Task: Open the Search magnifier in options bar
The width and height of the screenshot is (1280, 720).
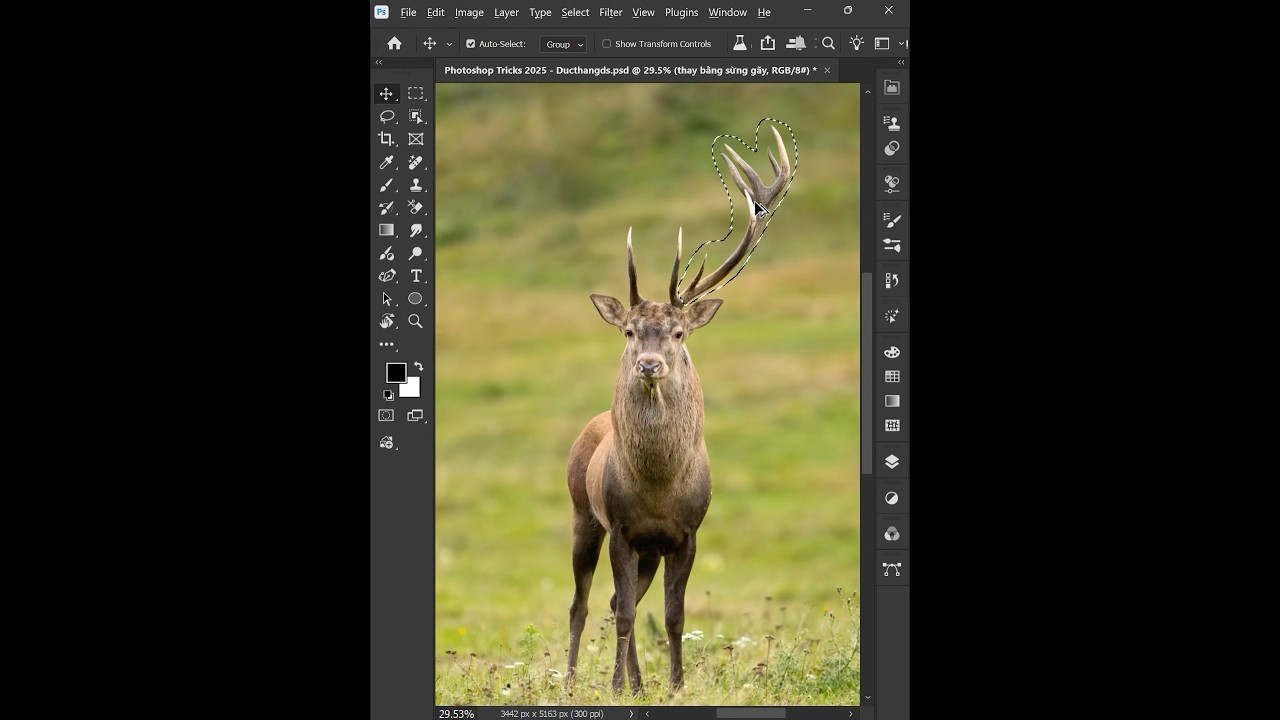Action: coord(828,44)
